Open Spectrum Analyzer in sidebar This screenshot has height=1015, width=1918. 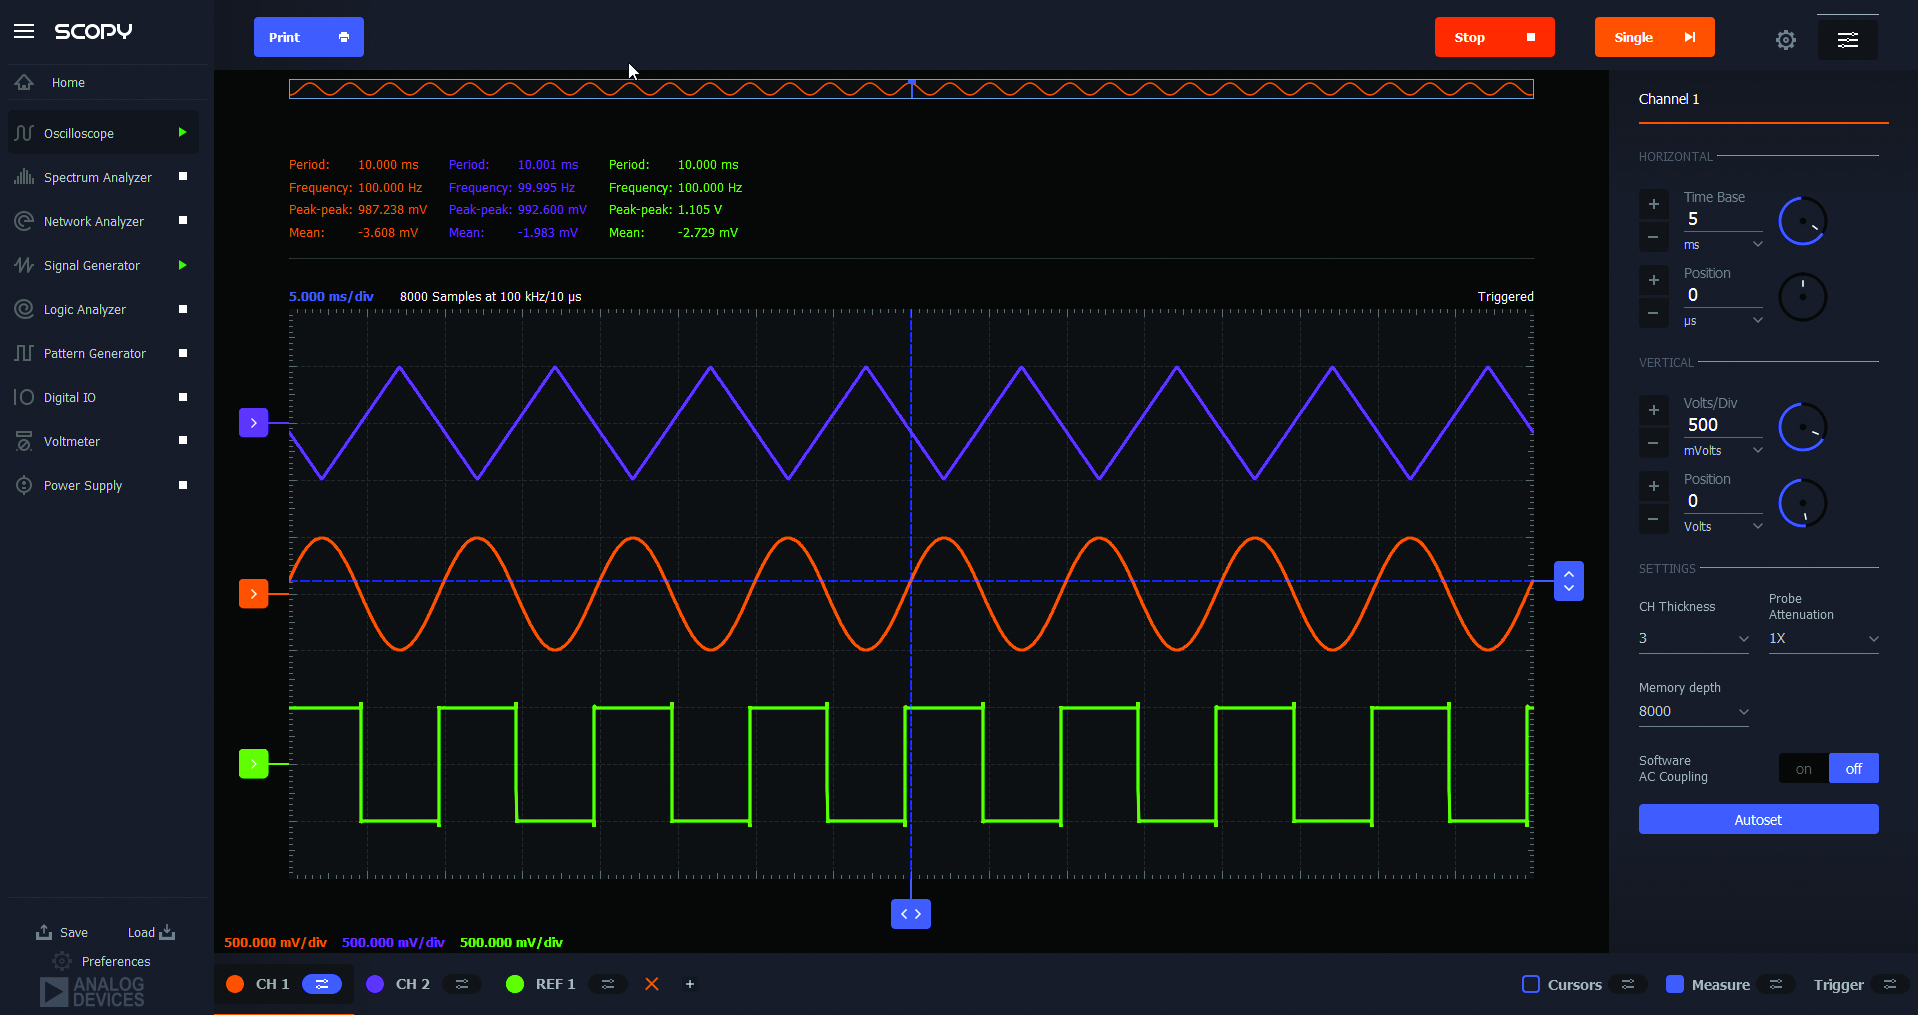[x=98, y=177]
